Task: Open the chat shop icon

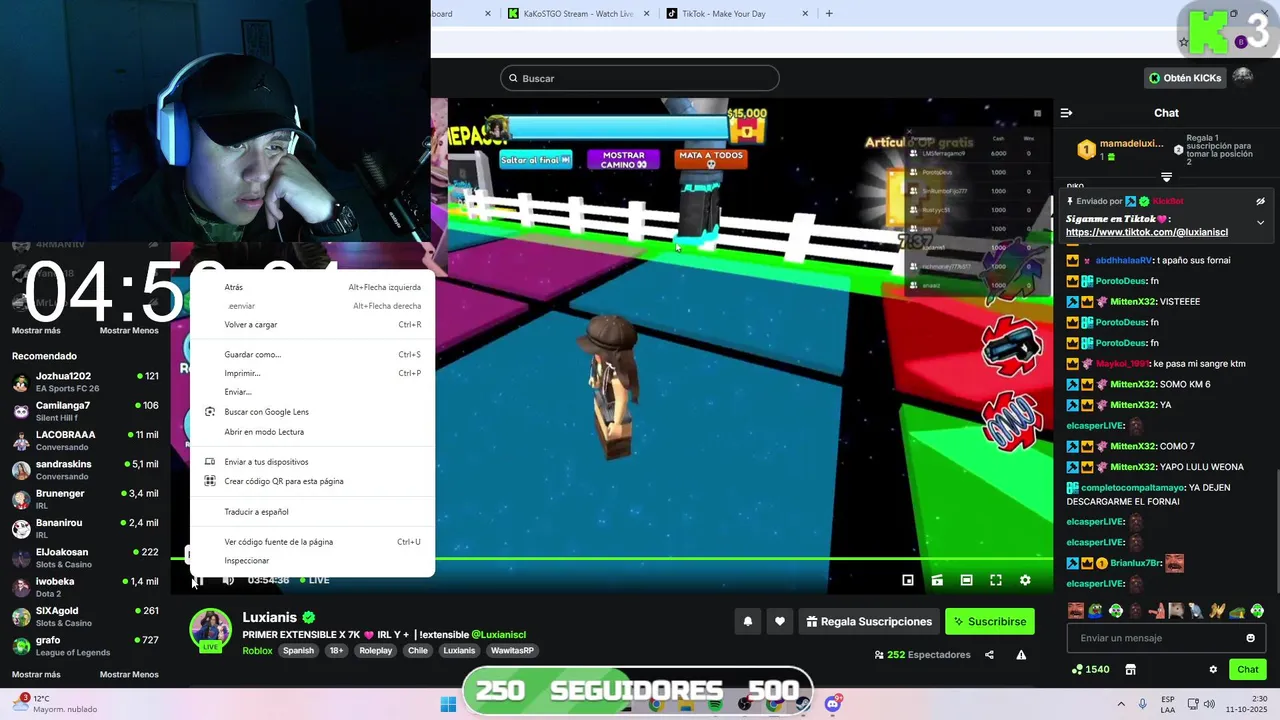Action: (x=1131, y=669)
